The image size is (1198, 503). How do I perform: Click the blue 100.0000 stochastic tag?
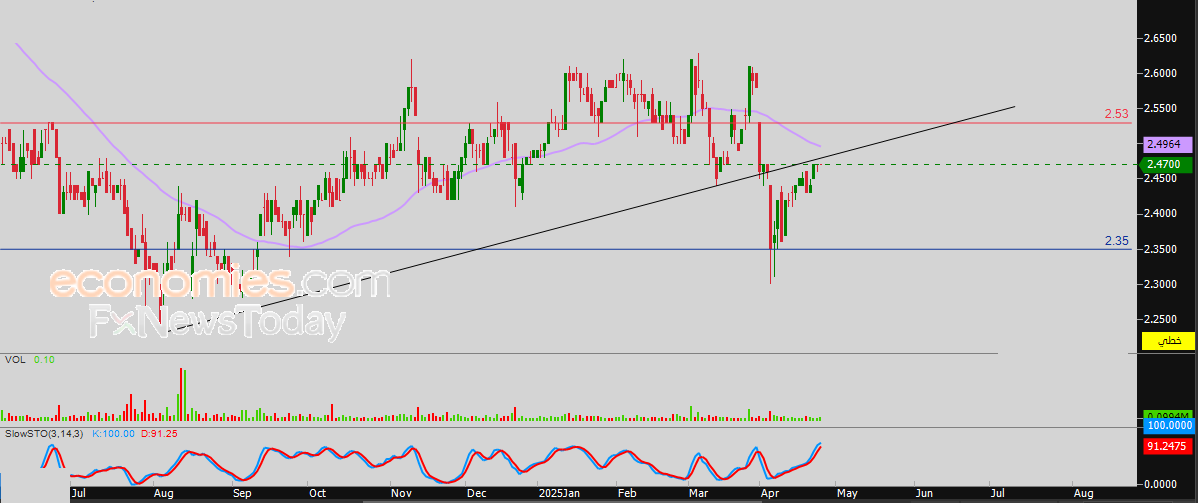pyautogui.click(x=1168, y=426)
